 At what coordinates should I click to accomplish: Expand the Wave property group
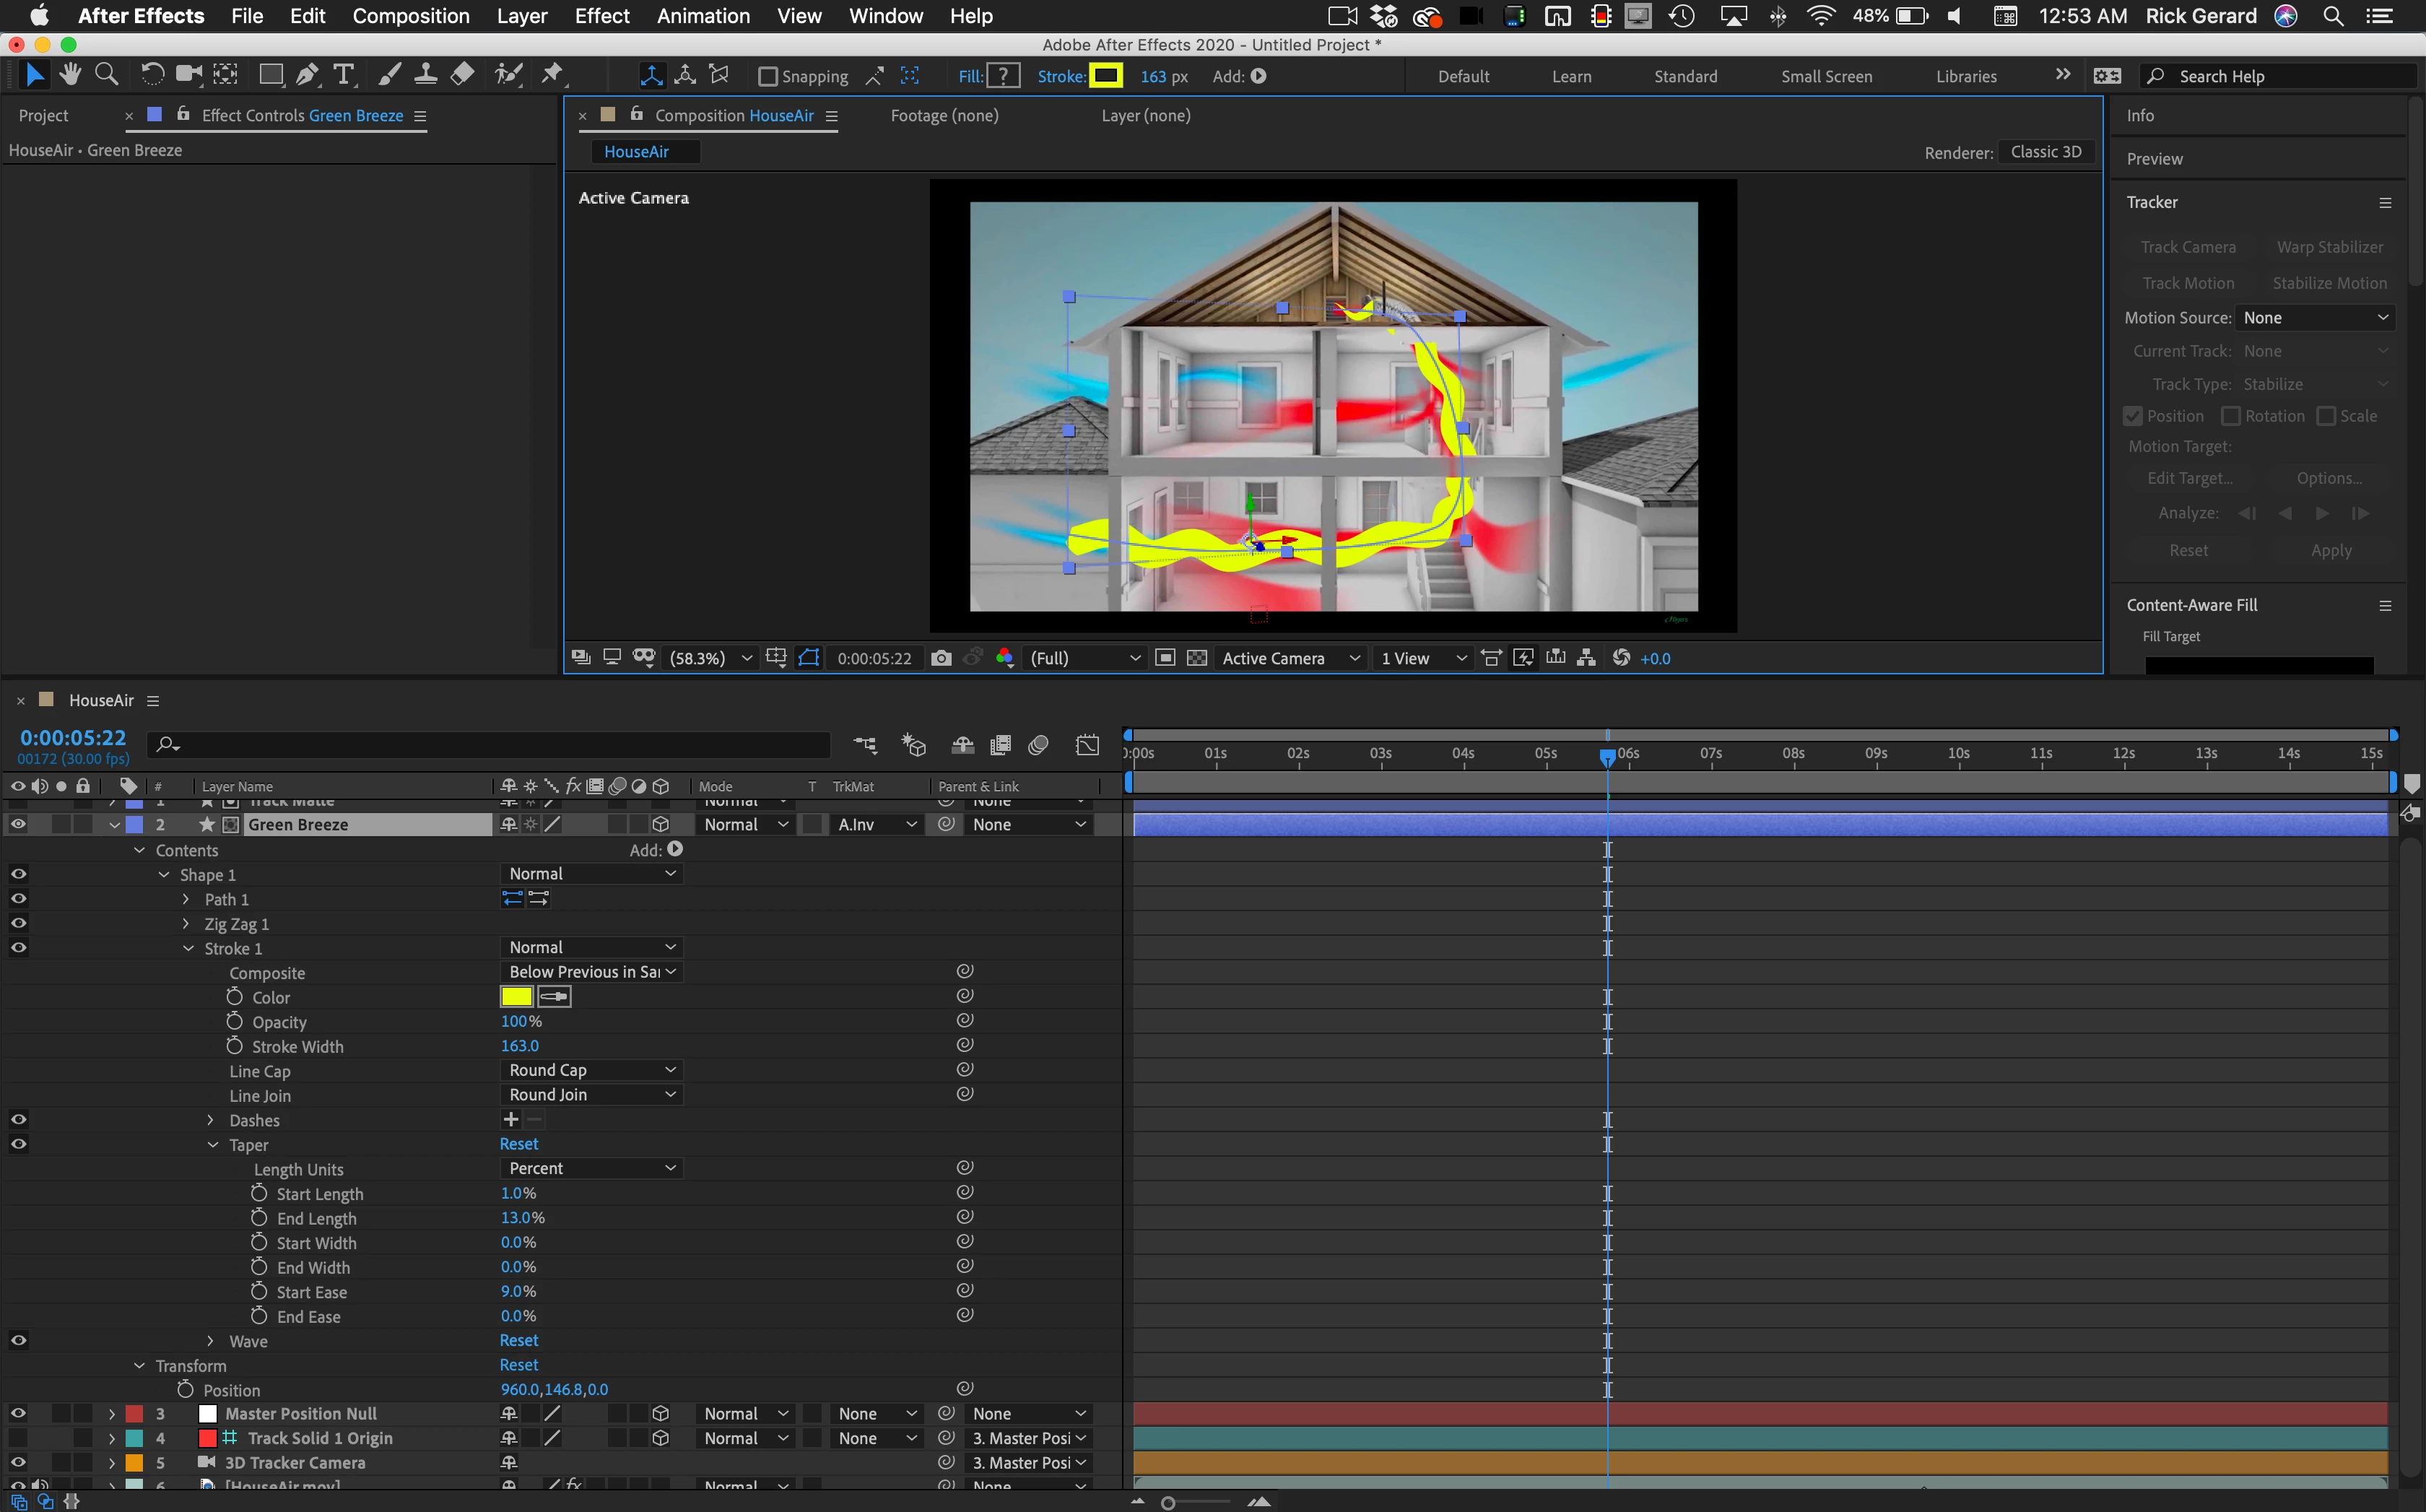click(210, 1341)
